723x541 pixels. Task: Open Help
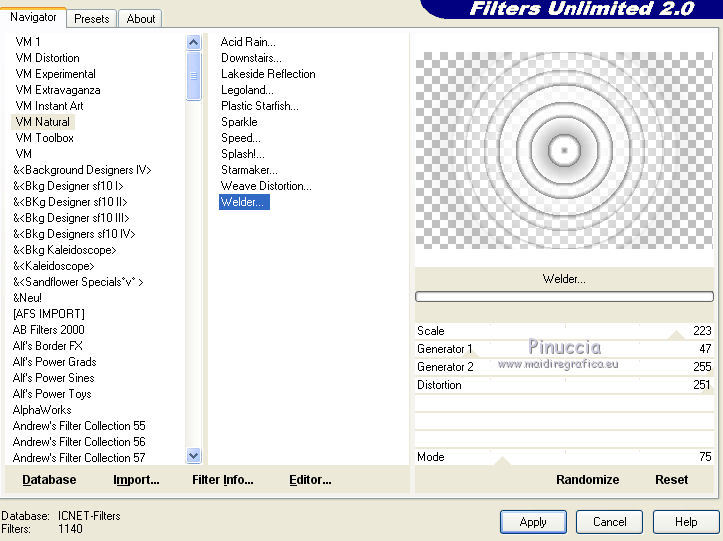686,522
